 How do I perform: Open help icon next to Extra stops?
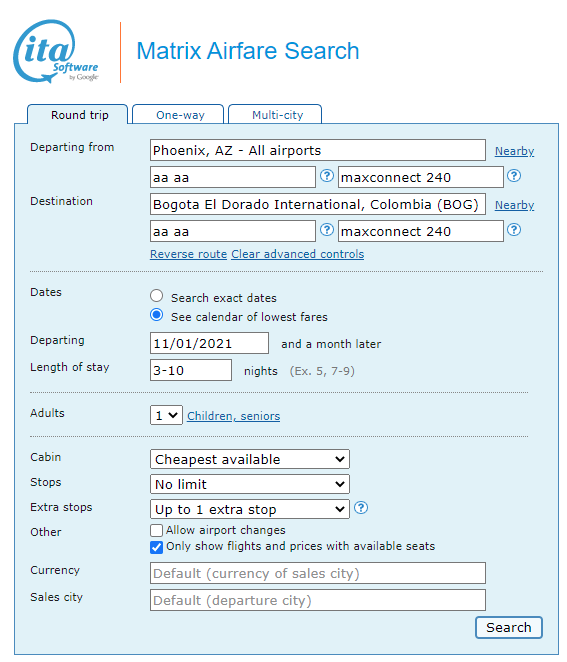point(361,507)
